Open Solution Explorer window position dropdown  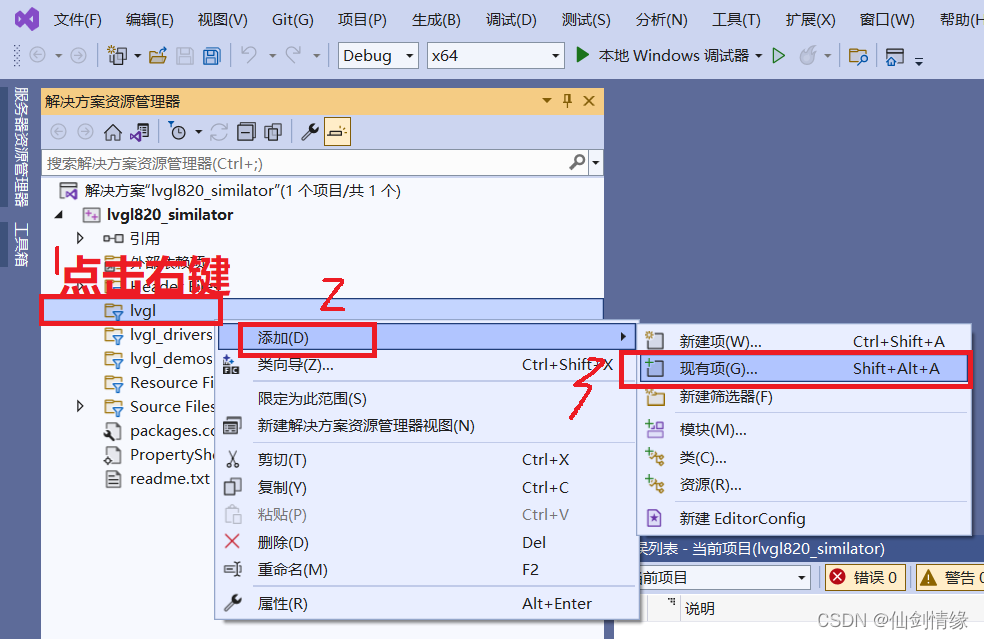pos(547,101)
